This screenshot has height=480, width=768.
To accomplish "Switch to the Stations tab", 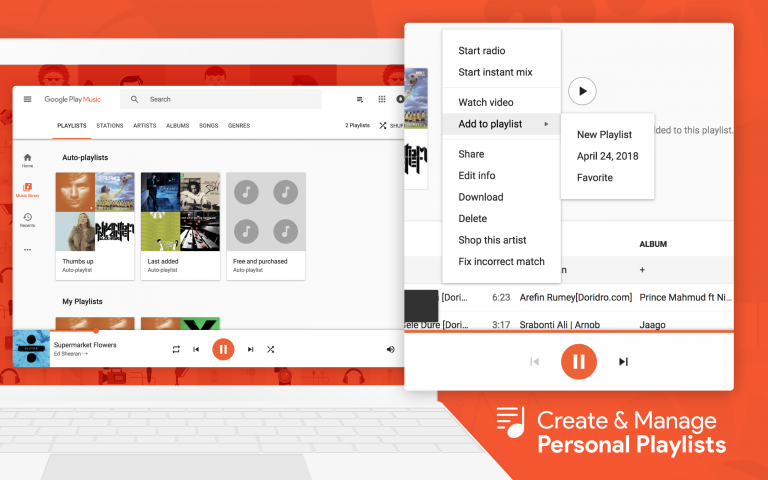I will [x=109, y=126].
